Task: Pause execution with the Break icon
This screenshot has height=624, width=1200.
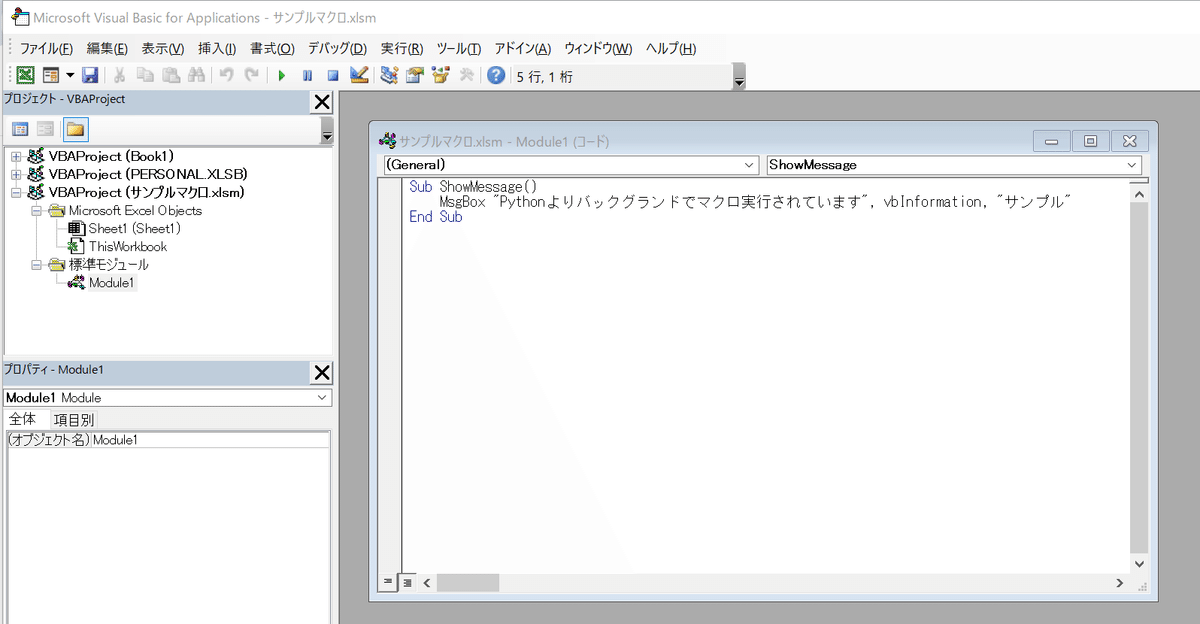Action: point(305,74)
